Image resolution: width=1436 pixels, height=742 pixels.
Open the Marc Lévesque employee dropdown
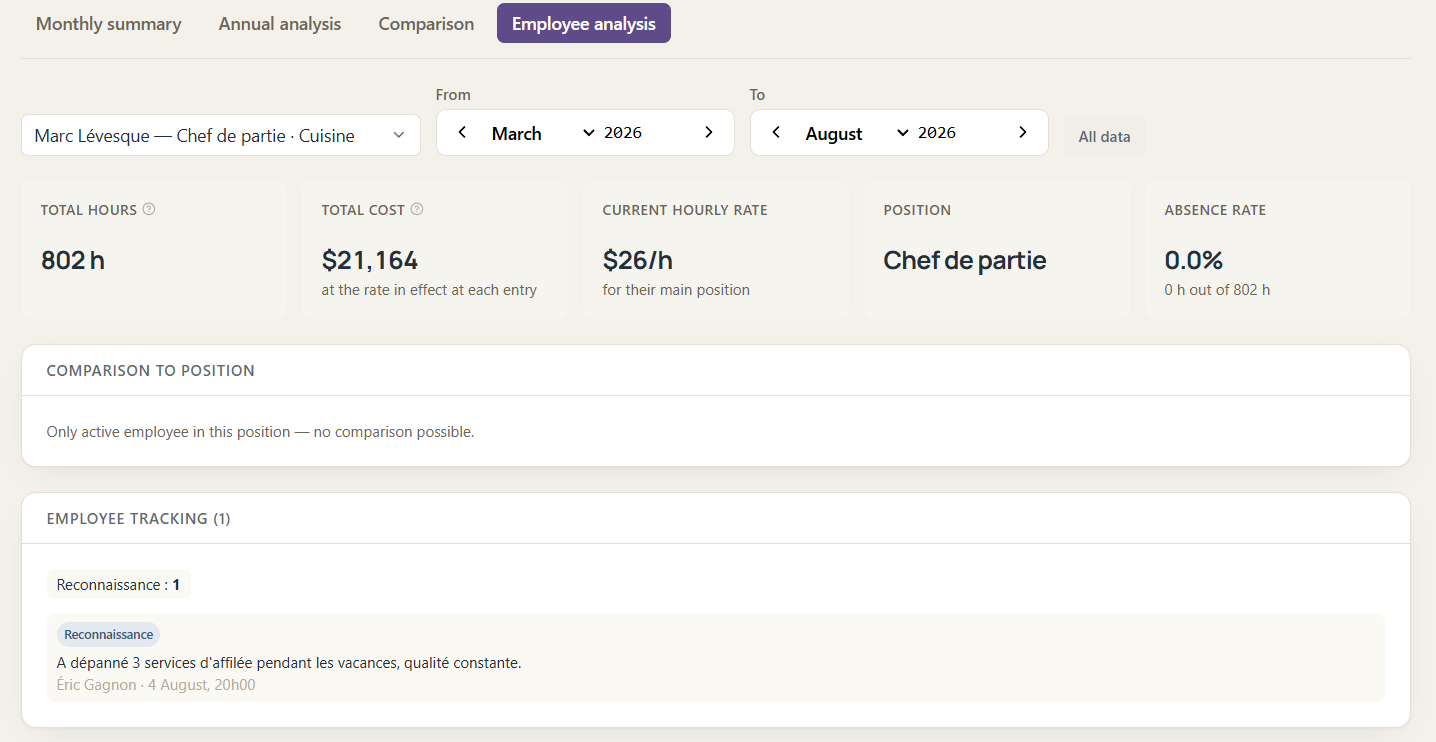click(x=221, y=136)
